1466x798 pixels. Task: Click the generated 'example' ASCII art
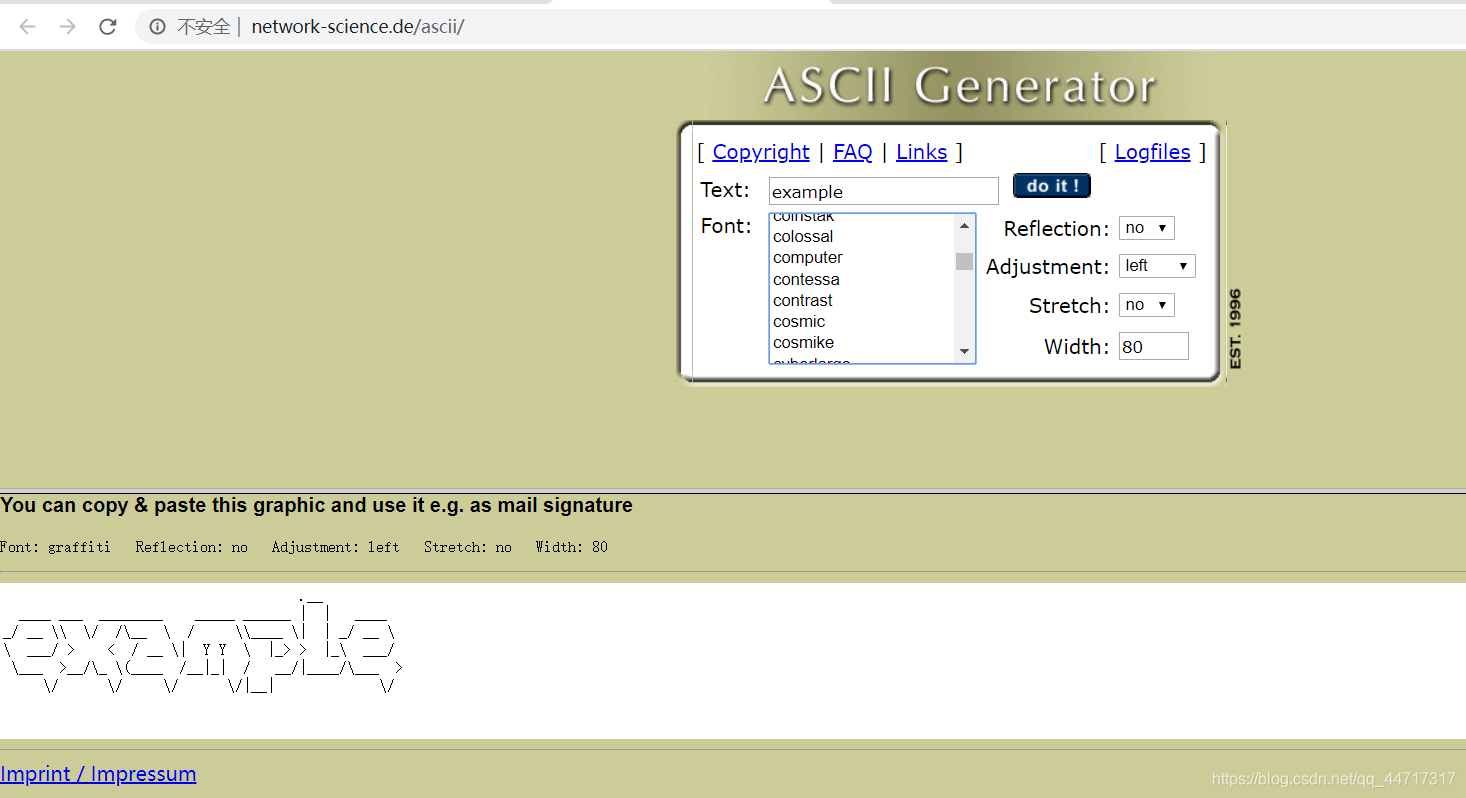click(203, 645)
